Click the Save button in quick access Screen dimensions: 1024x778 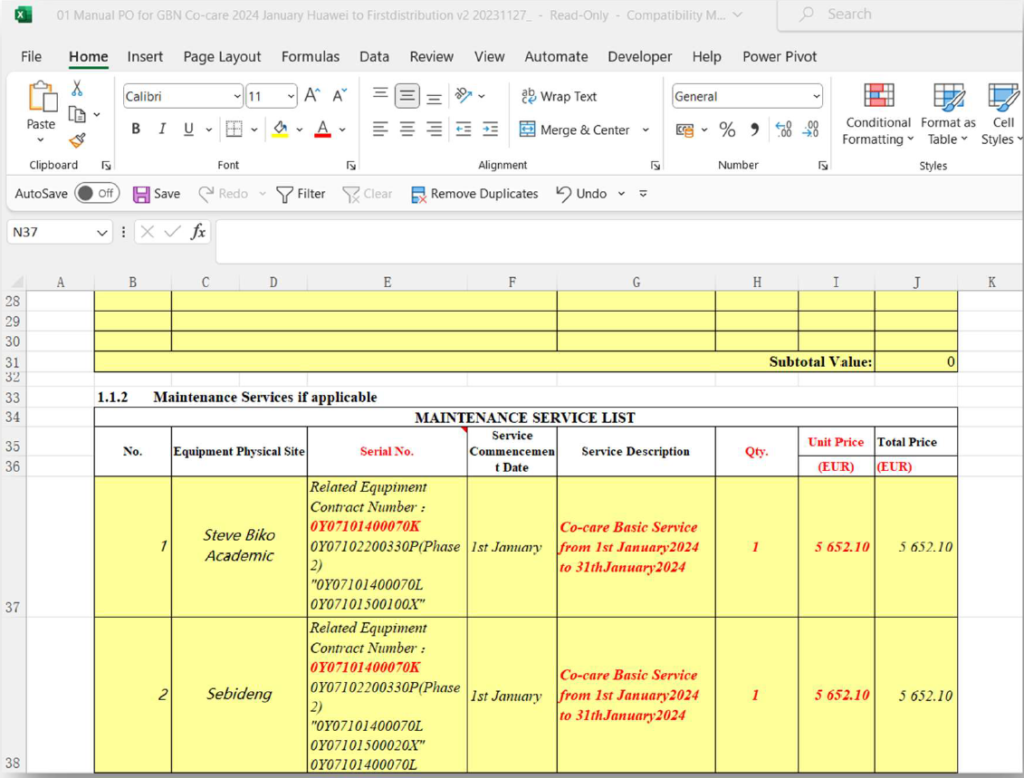pyautogui.click(x=157, y=193)
